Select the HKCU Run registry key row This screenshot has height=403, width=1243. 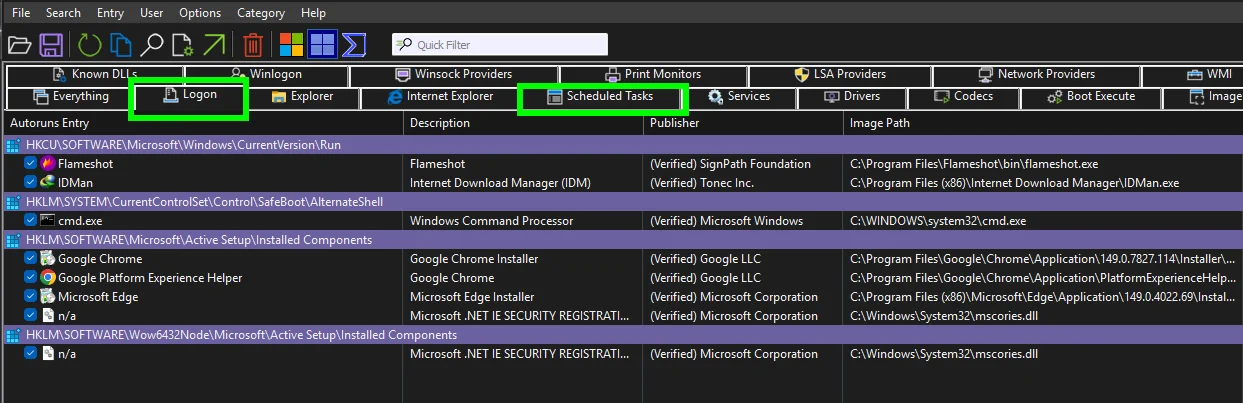[621, 145]
